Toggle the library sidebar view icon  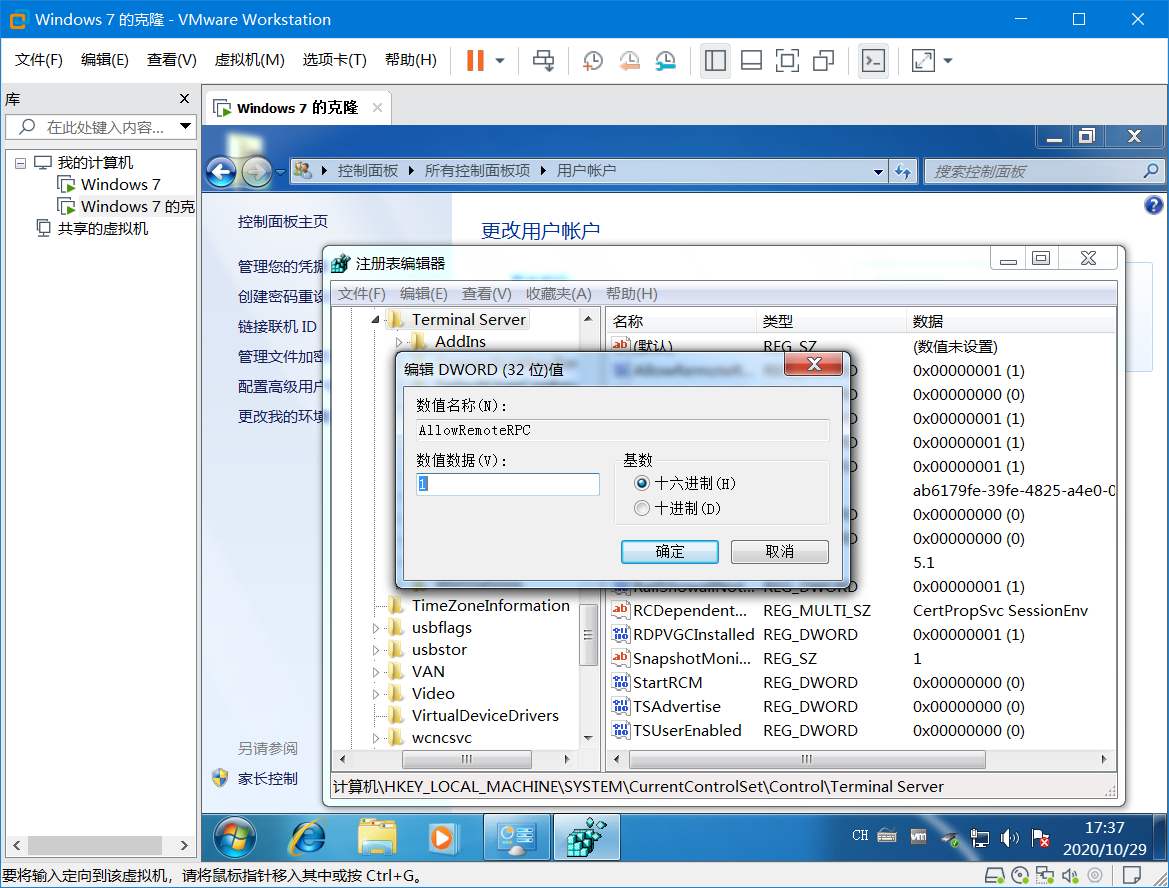(x=715, y=60)
